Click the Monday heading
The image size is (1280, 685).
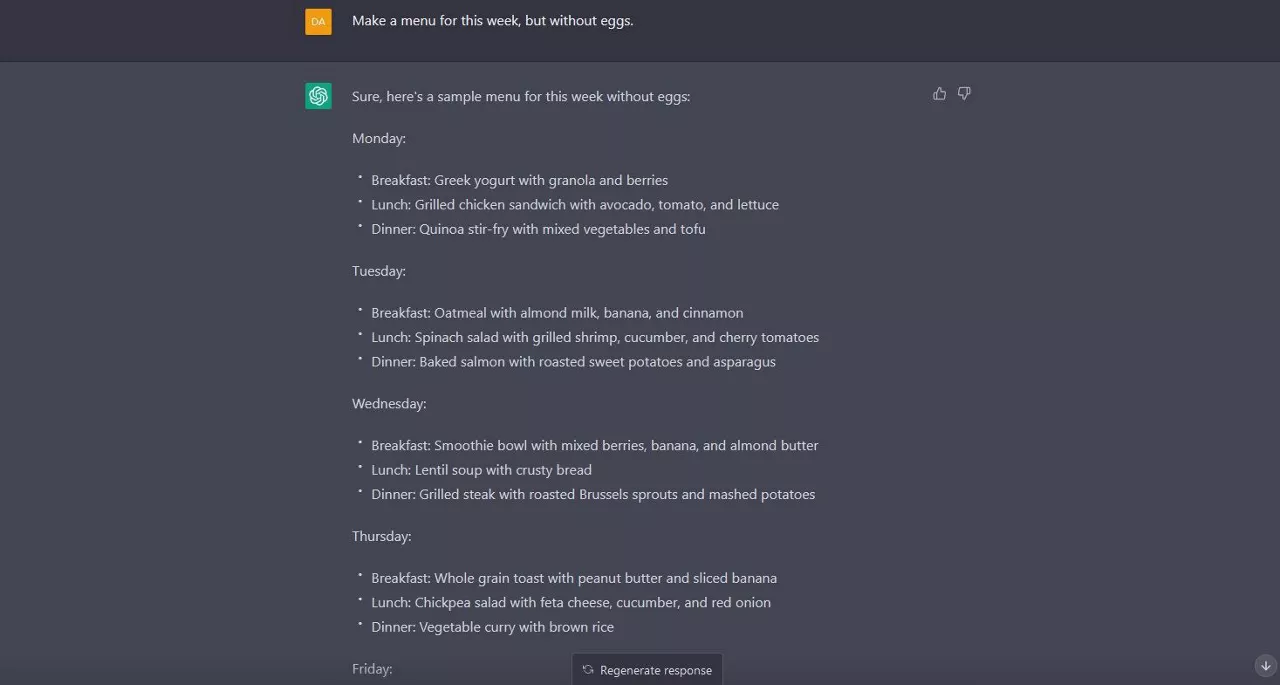(378, 139)
